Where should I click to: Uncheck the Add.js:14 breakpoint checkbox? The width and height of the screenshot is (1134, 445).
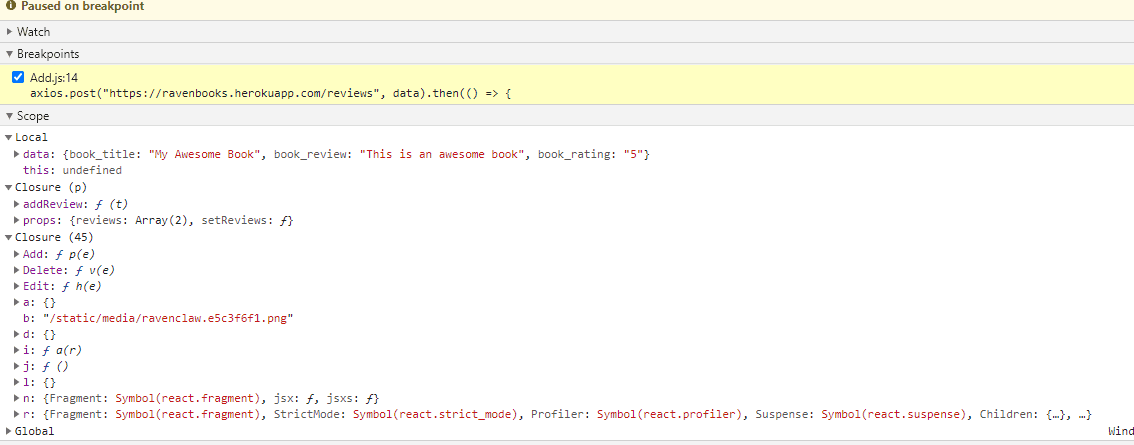pyautogui.click(x=18, y=78)
